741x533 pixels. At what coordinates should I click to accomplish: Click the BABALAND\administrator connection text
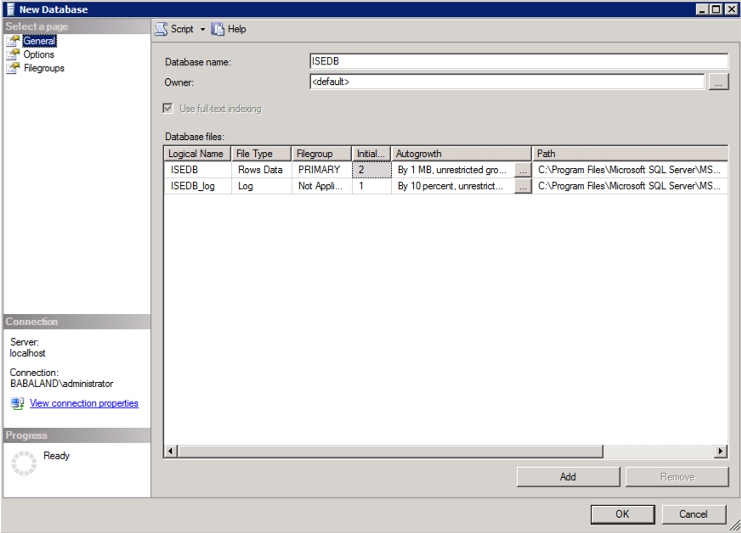(61, 383)
